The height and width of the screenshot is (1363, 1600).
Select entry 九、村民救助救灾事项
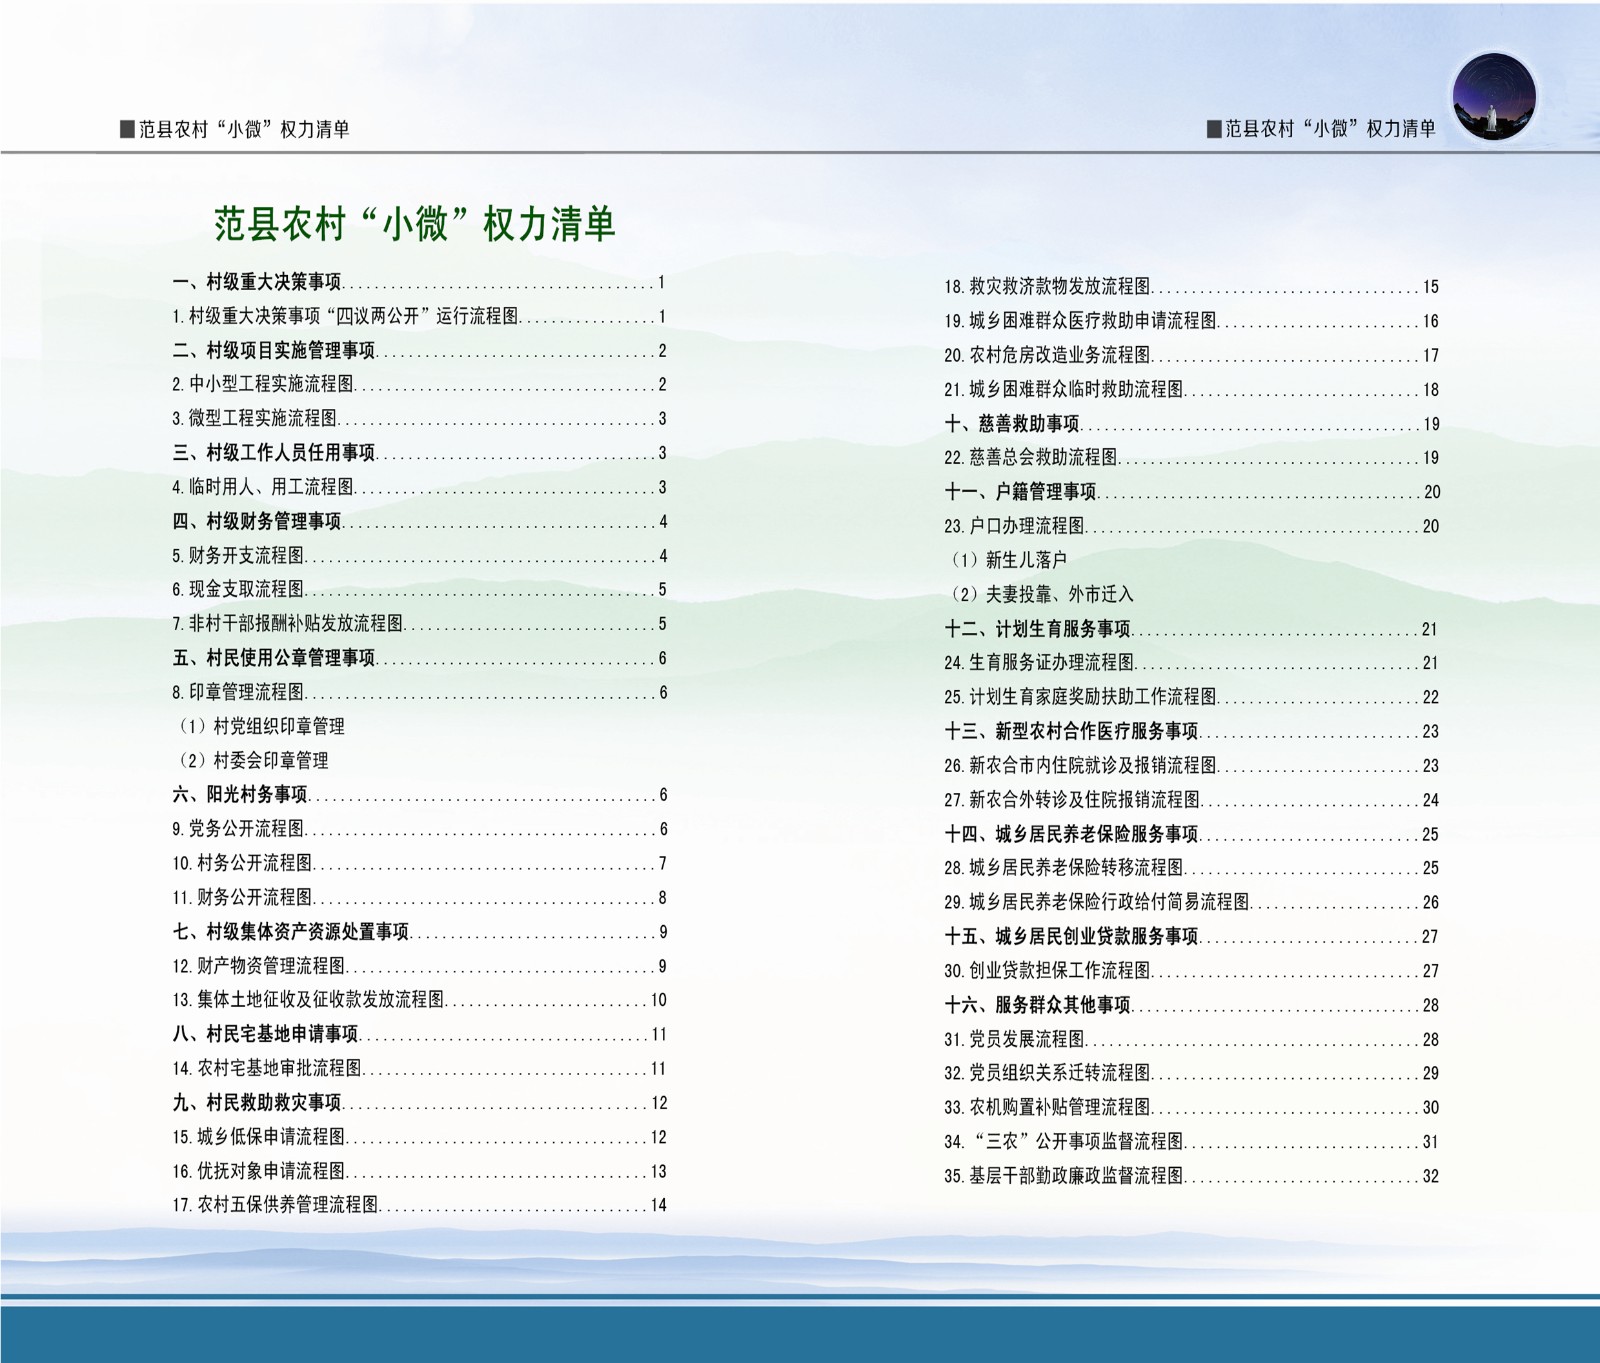pos(419,1103)
